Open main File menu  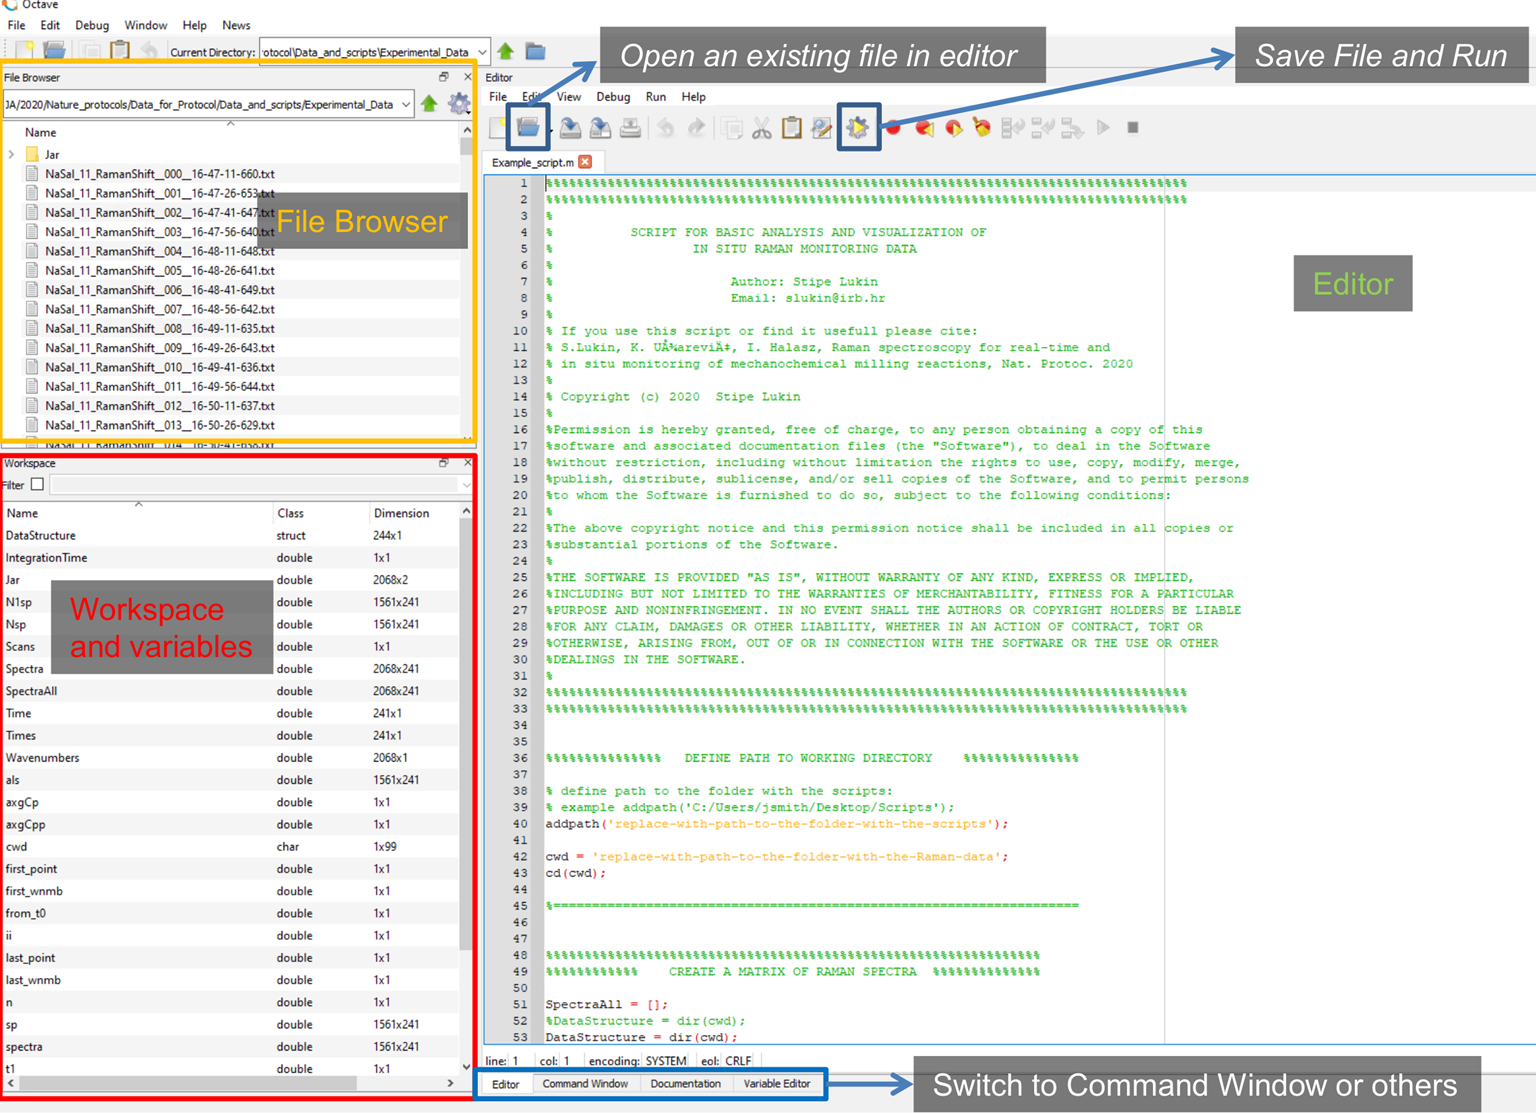(17, 25)
